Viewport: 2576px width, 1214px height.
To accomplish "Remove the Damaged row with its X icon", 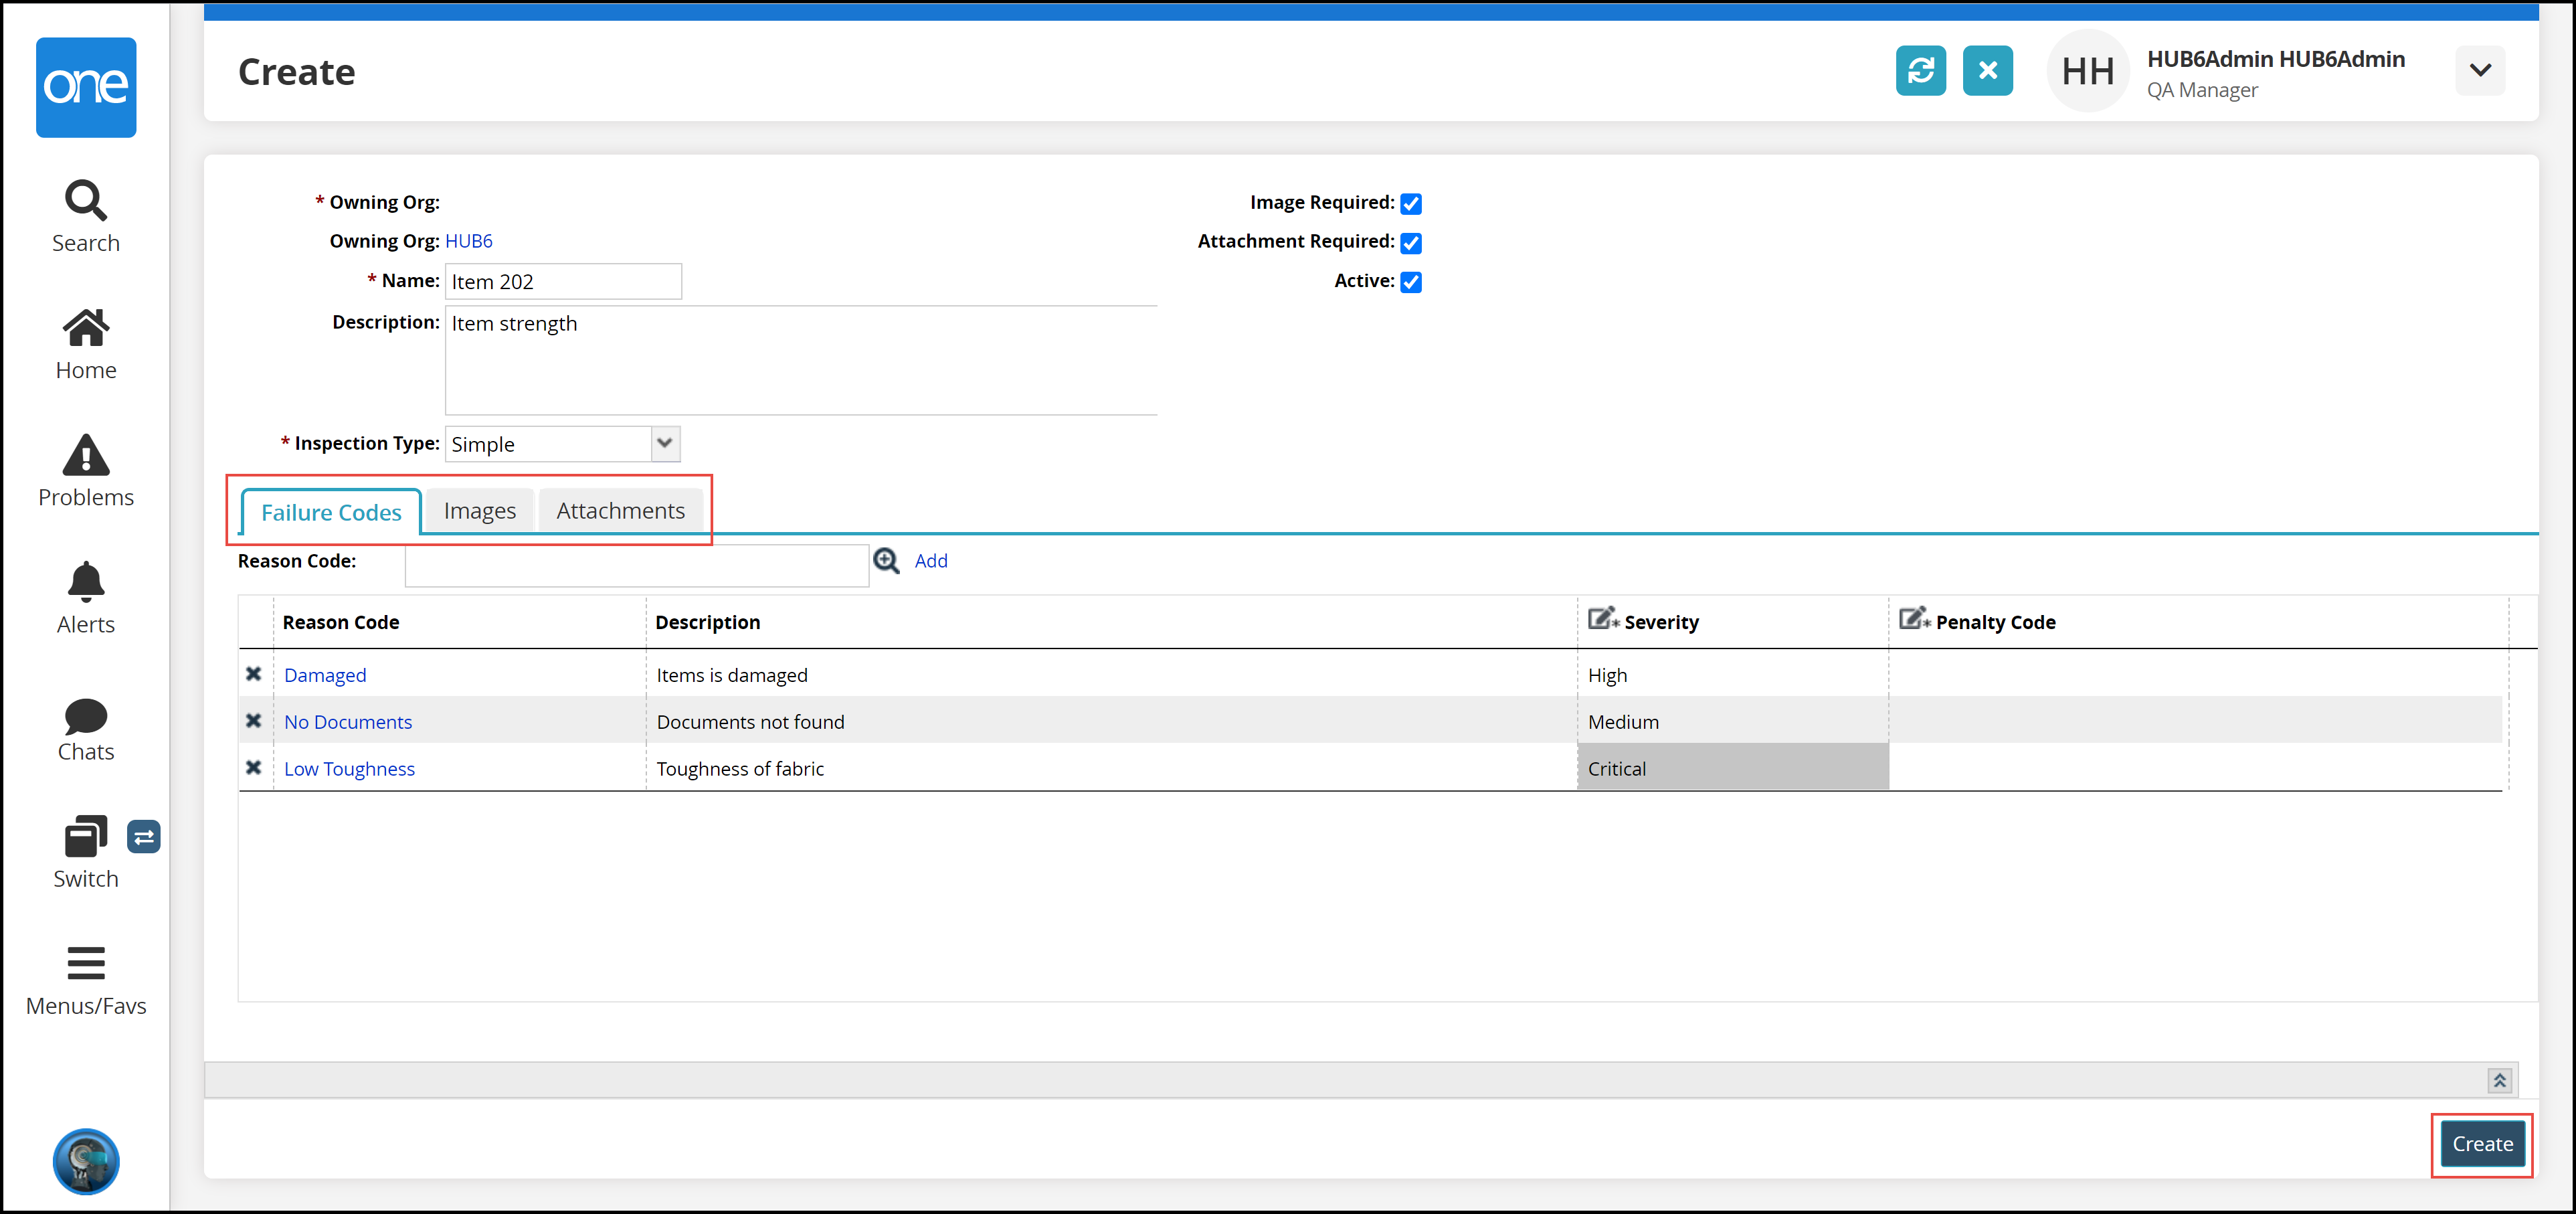I will point(254,674).
